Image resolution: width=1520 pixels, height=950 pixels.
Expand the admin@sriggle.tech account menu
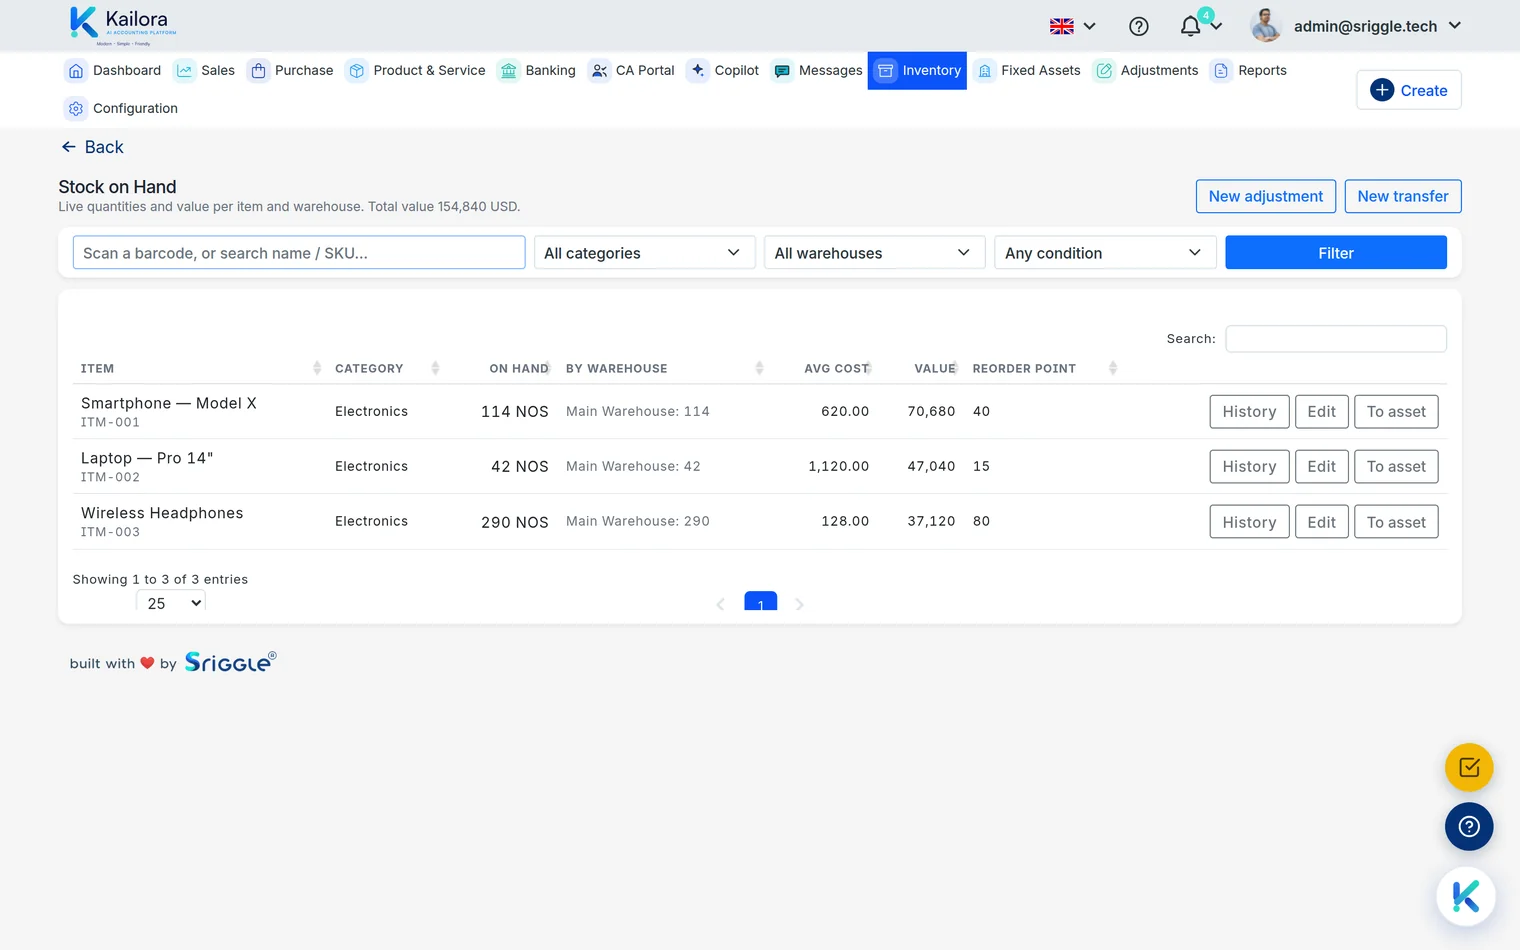(x=1377, y=26)
